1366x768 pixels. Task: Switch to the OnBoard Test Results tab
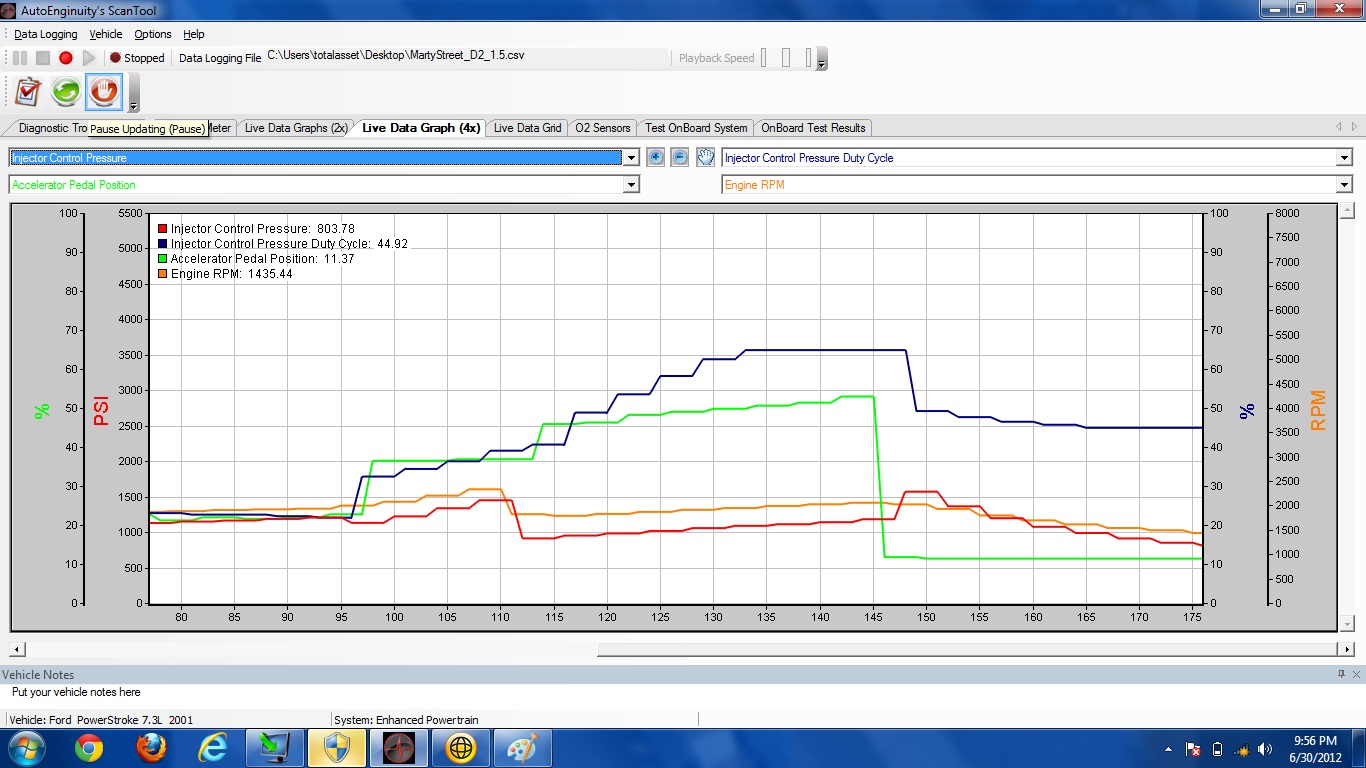tap(813, 128)
